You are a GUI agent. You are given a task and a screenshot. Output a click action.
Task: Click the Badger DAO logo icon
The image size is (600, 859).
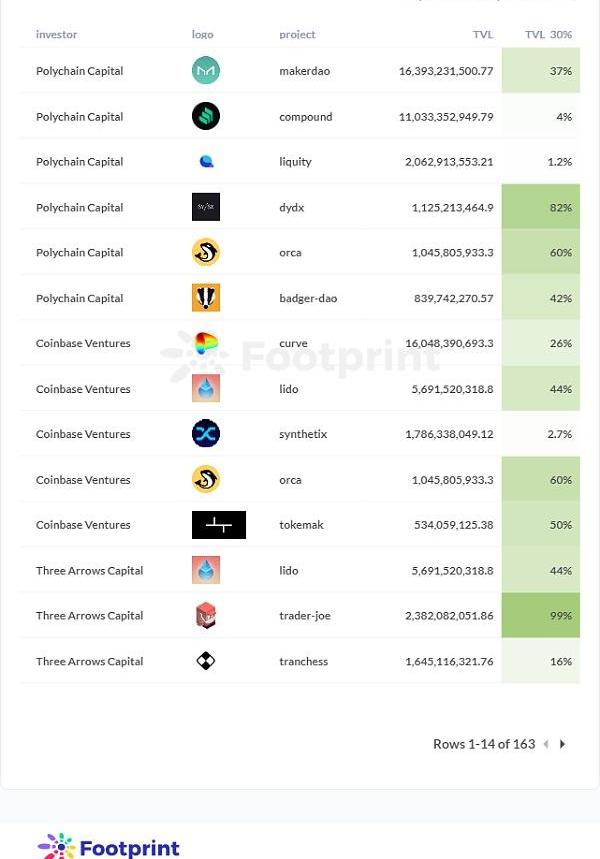(206, 298)
